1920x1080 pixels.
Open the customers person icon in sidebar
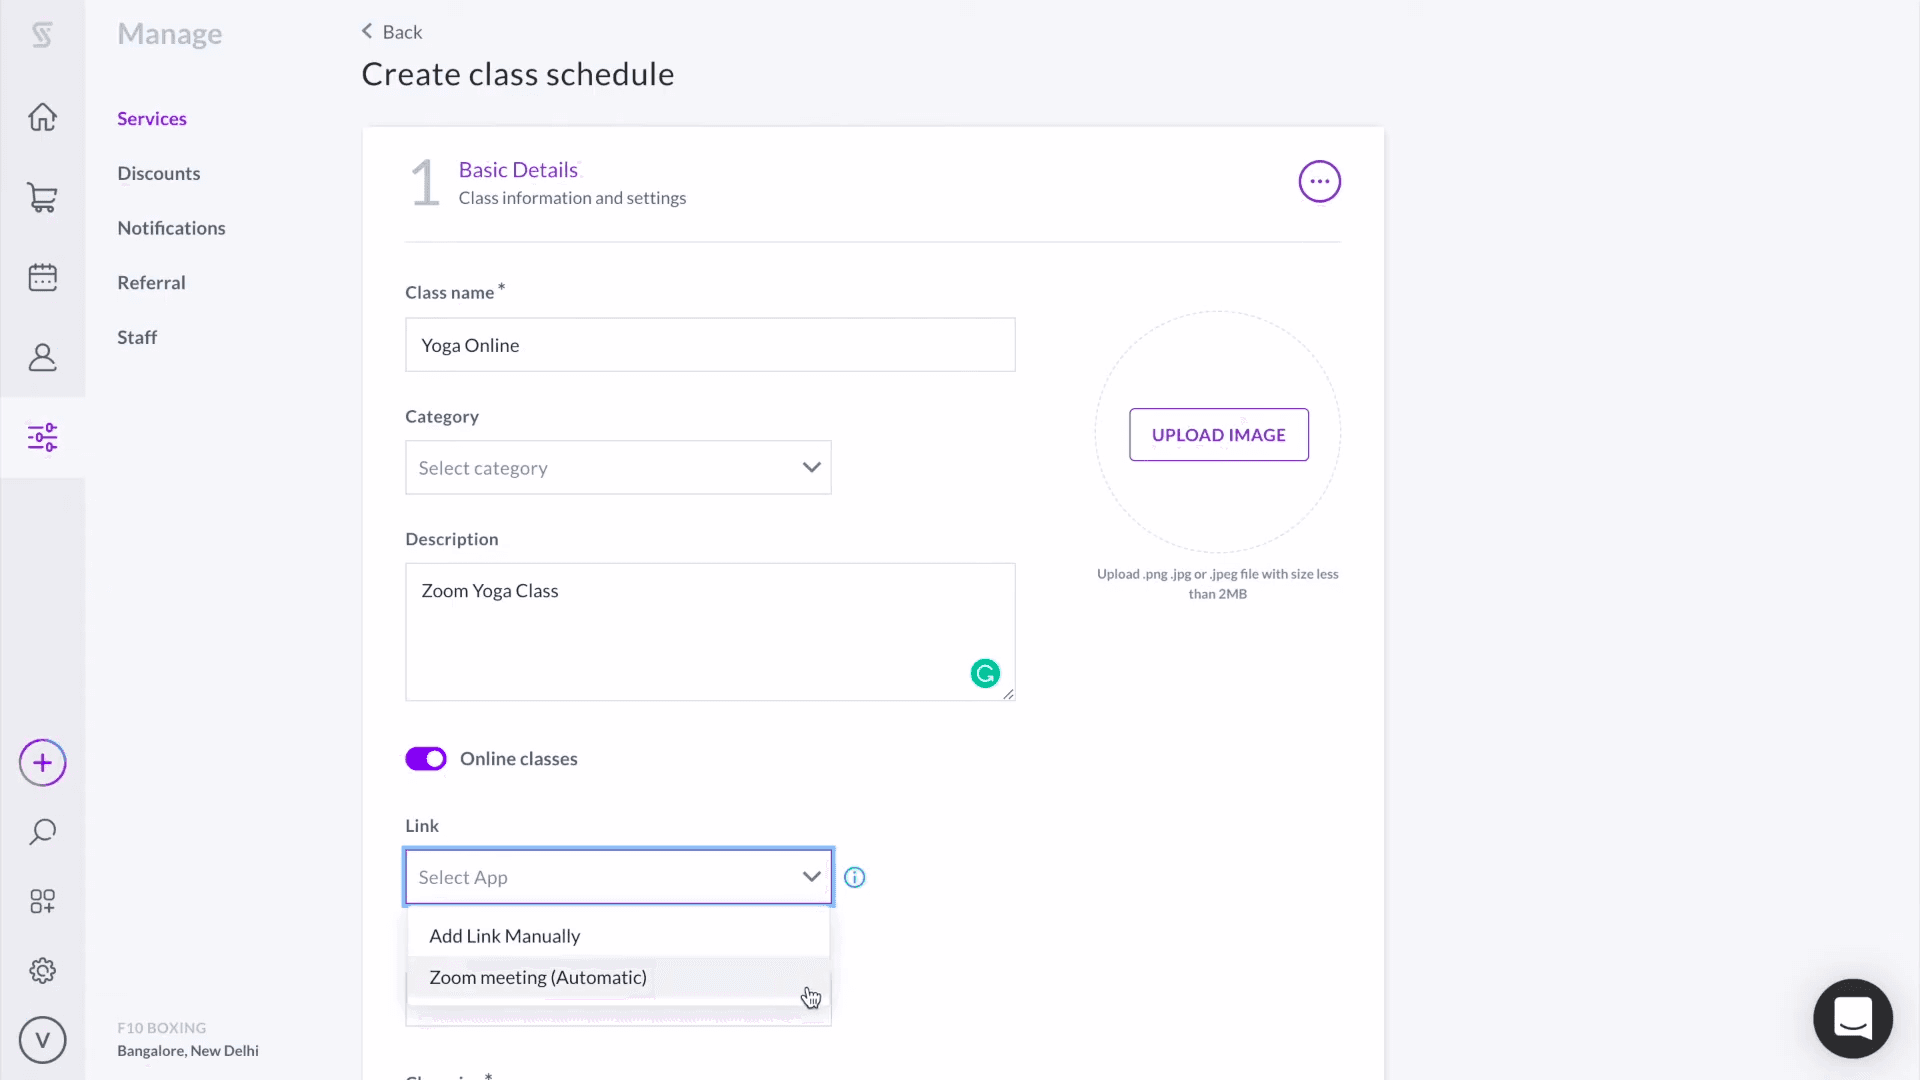tap(42, 357)
